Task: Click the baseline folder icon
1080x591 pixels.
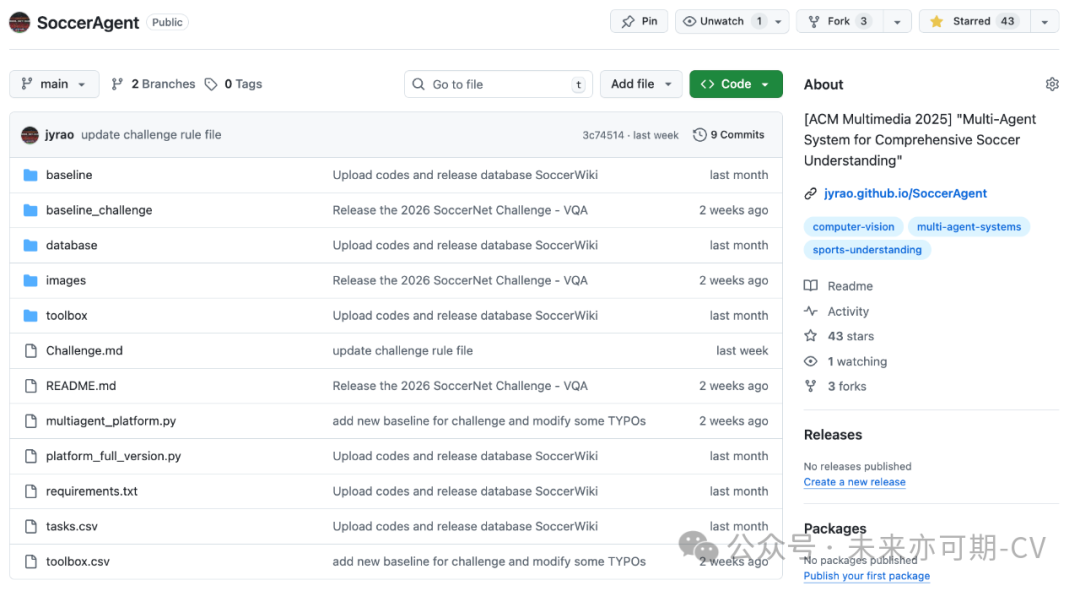Action: pyautogui.click(x=30, y=175)
